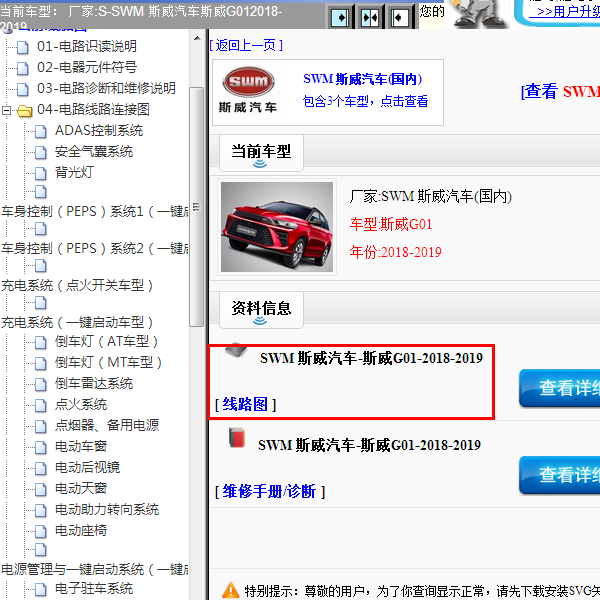The width and height of the screenshot is (600, 600).
Task: Open 倒车灯（MT车型） diagram
Action: pyautogui.click(x=109, y=362)
